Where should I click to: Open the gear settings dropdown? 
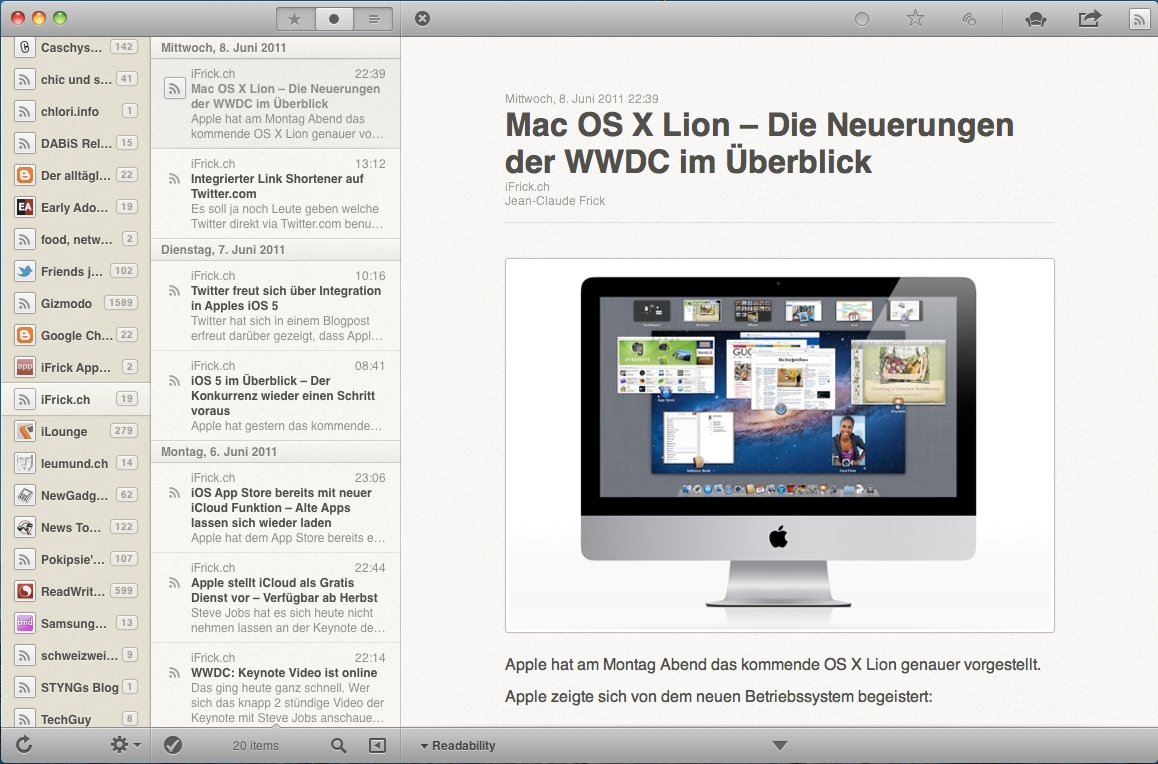pyautogui.click(x=125, y=745)
